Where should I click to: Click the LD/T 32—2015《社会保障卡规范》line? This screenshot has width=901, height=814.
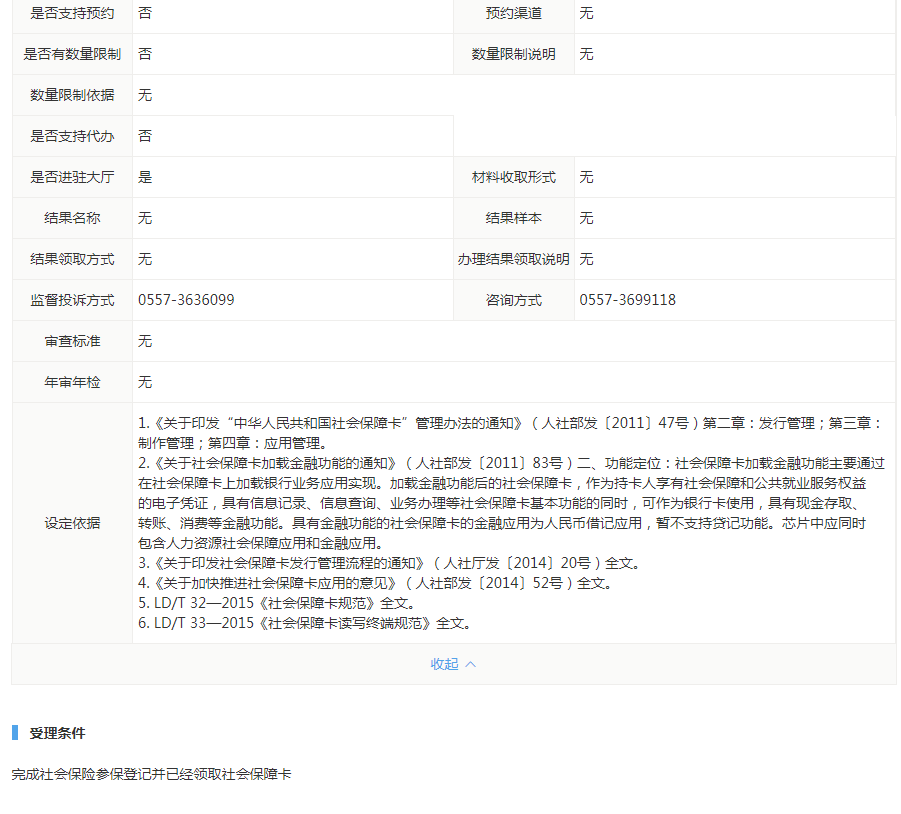pos(276,604)
